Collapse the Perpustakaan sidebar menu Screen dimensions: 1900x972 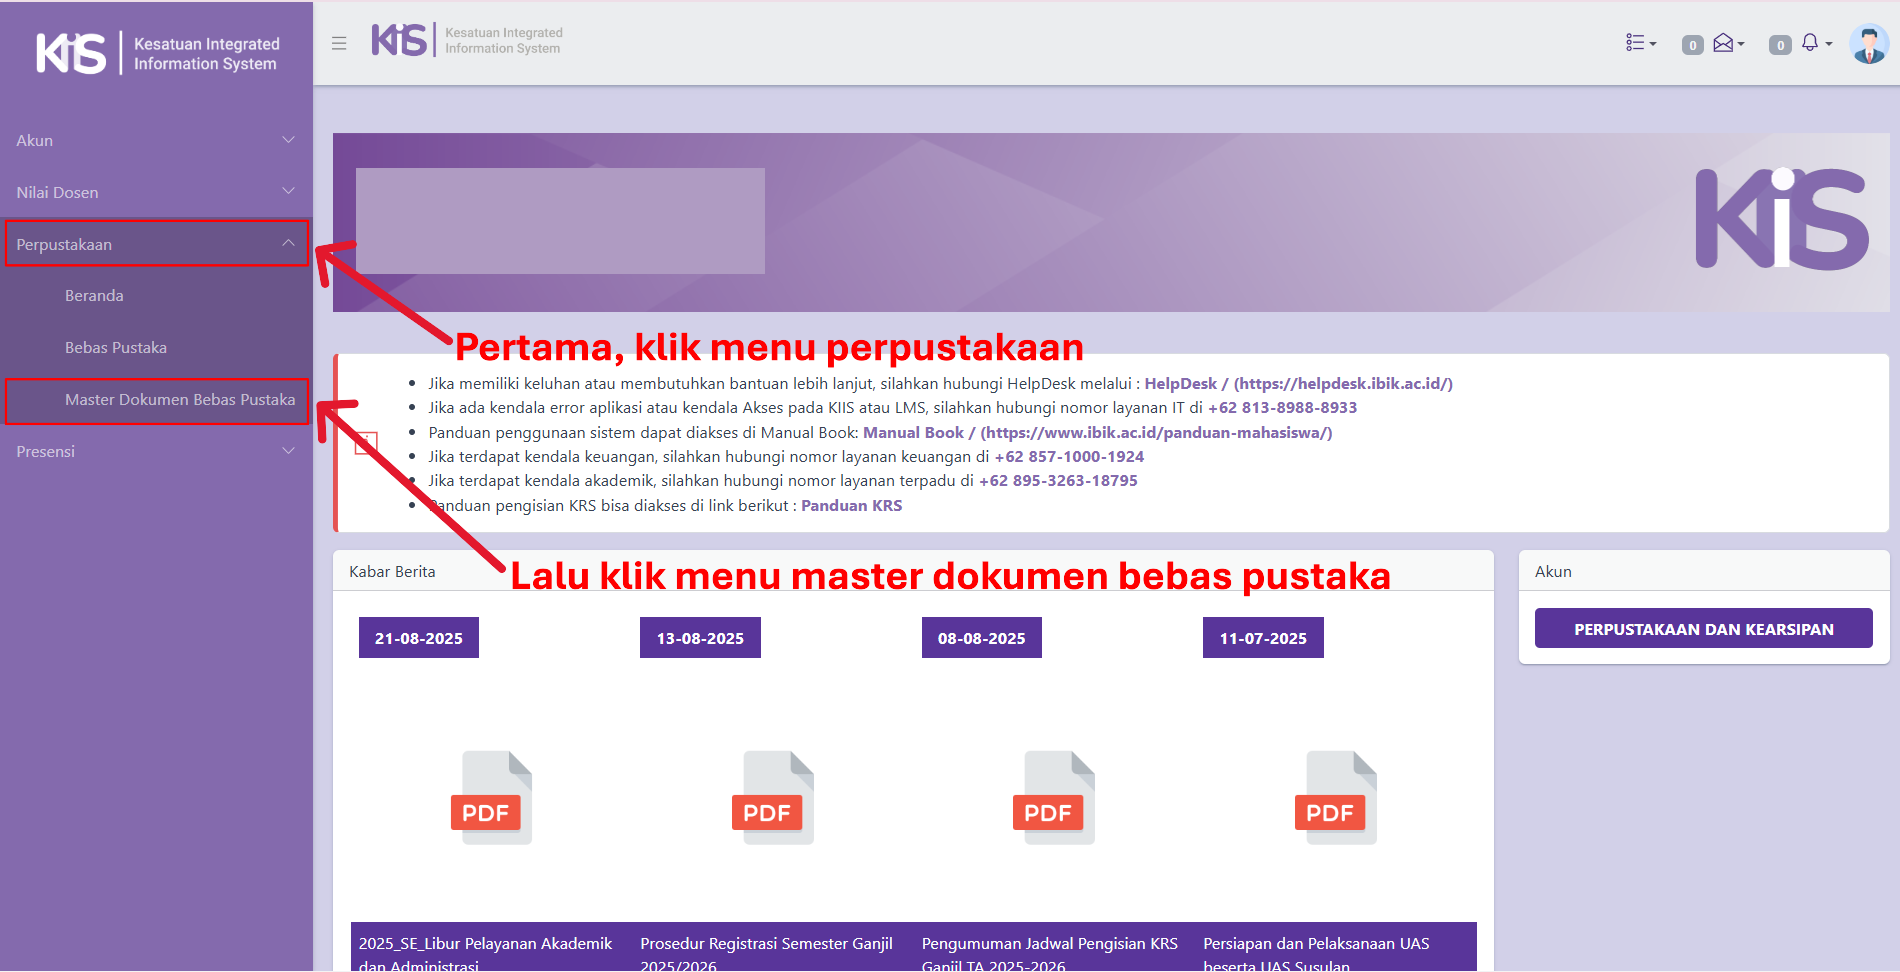point(156,244)
